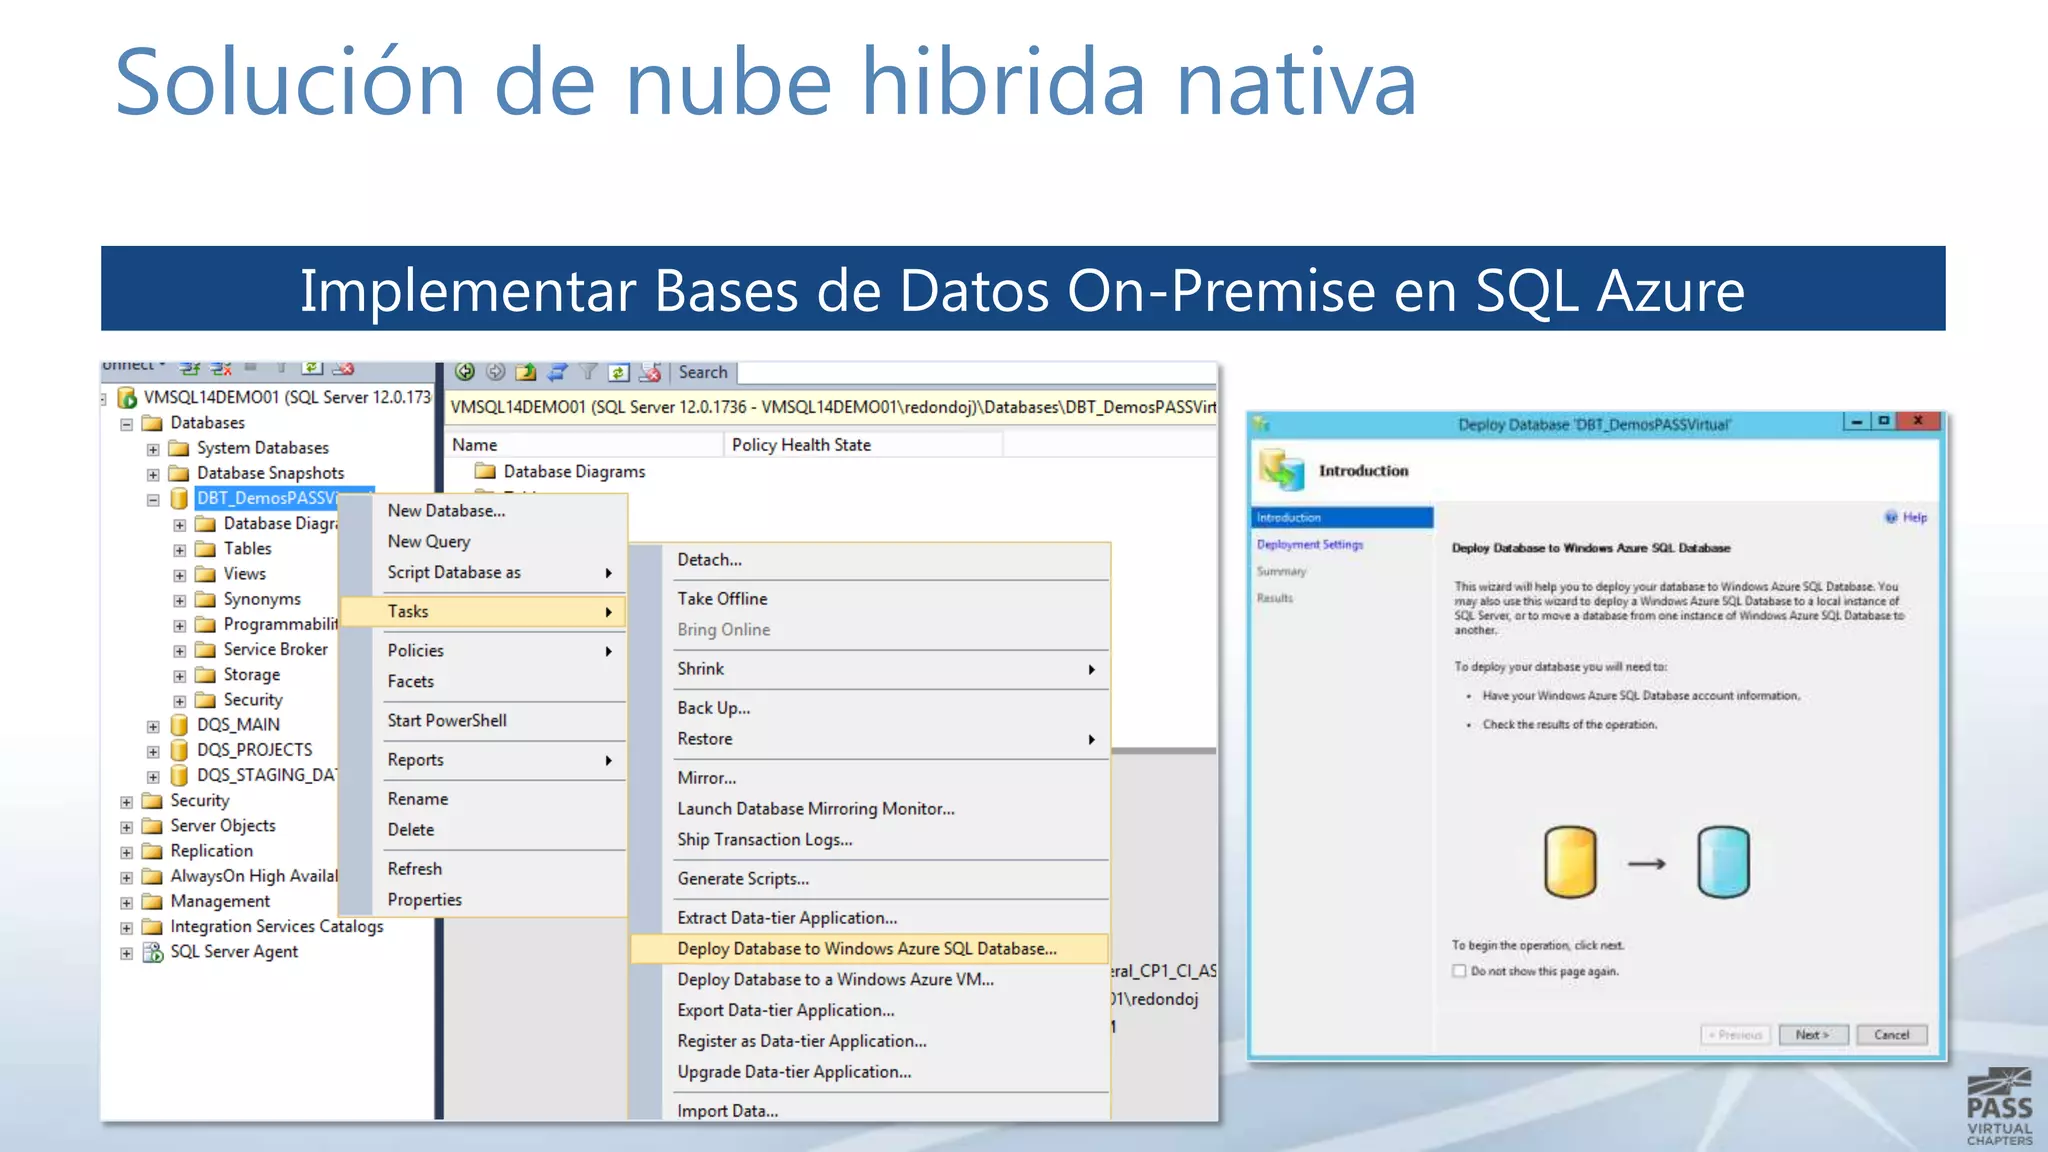Expand the Tables folder

click(180, 550)
